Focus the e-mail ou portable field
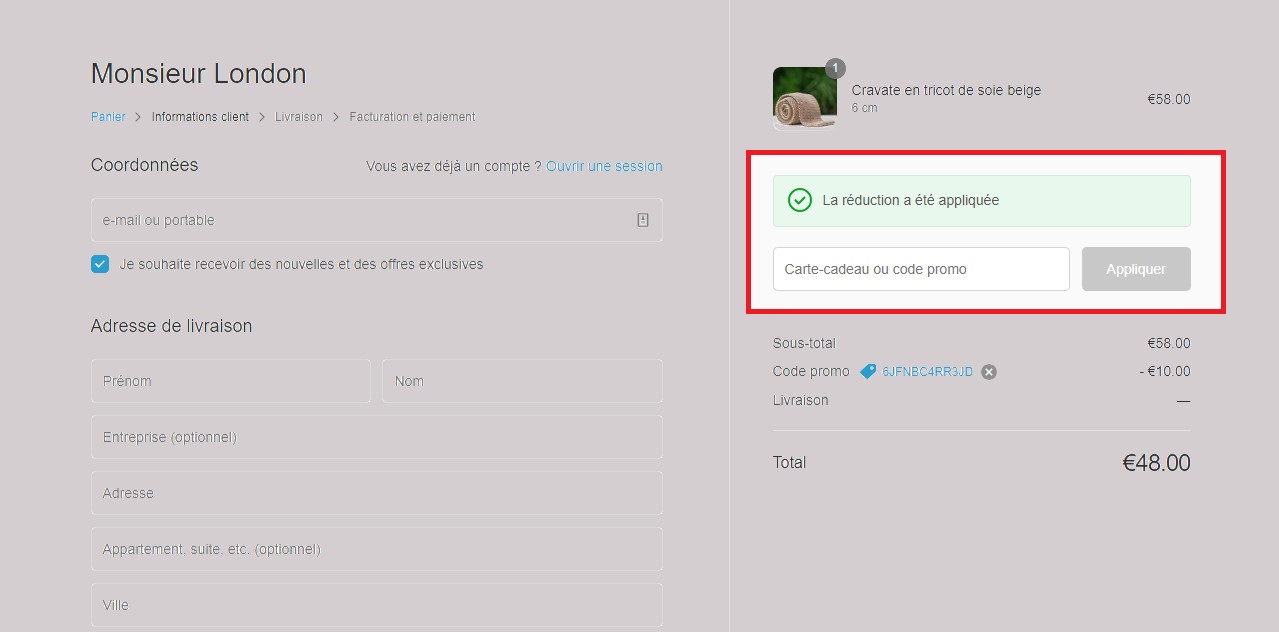The image size is (1279, 632). pos(376,220)
